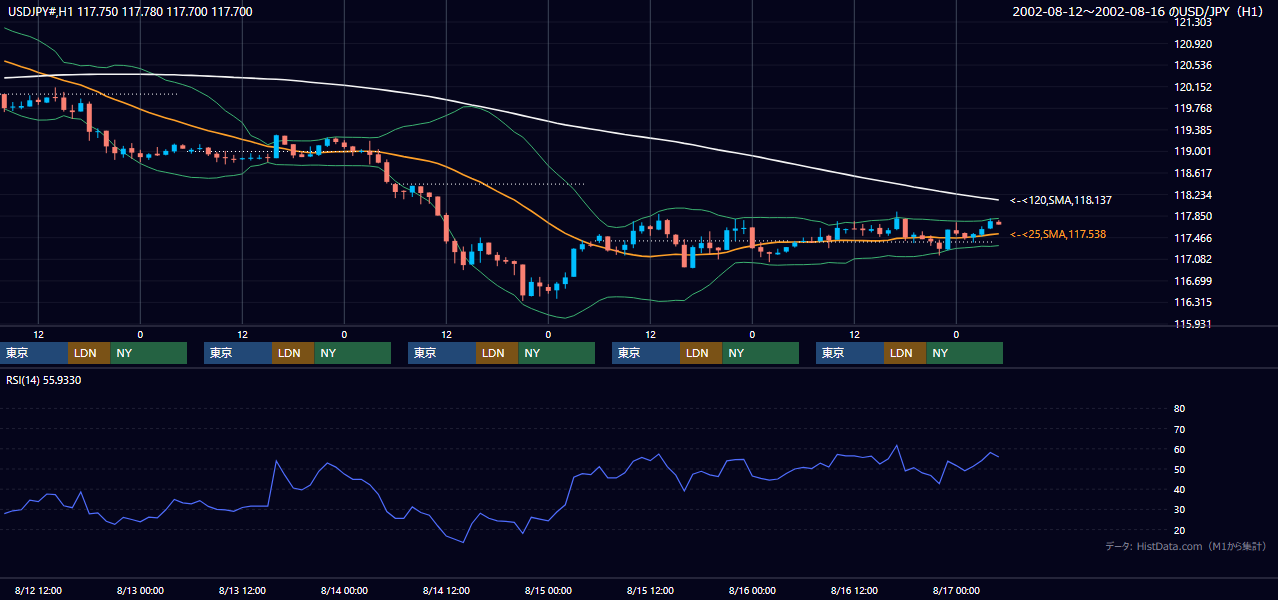Image resolution: width=1278 pixels, height=600 pixels.
Task: Click the 8/14 00:00 date axis label
Action: [x=344, y=590]
